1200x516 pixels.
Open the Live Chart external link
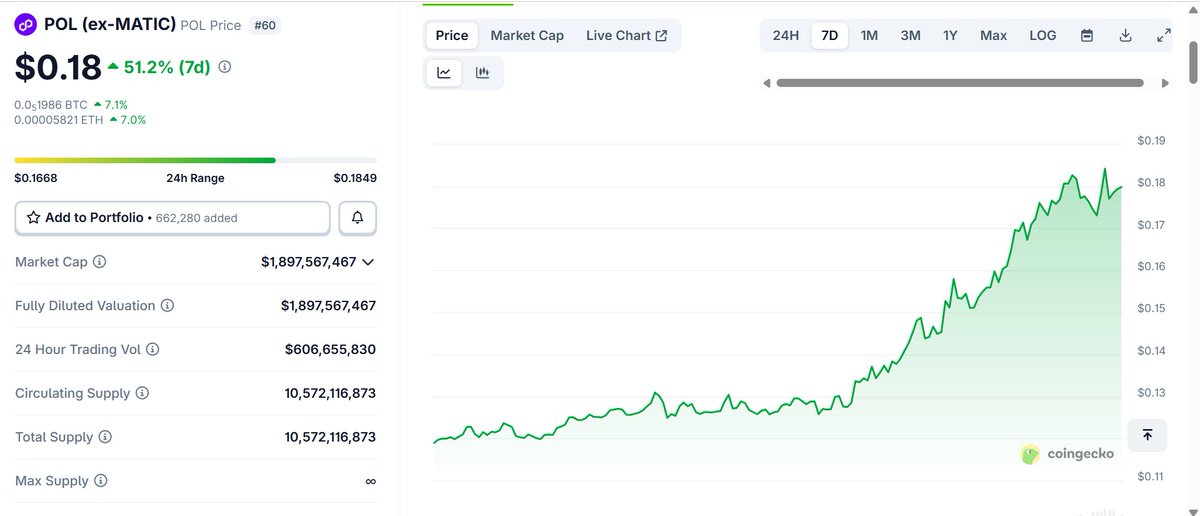(x=626, y=35)
